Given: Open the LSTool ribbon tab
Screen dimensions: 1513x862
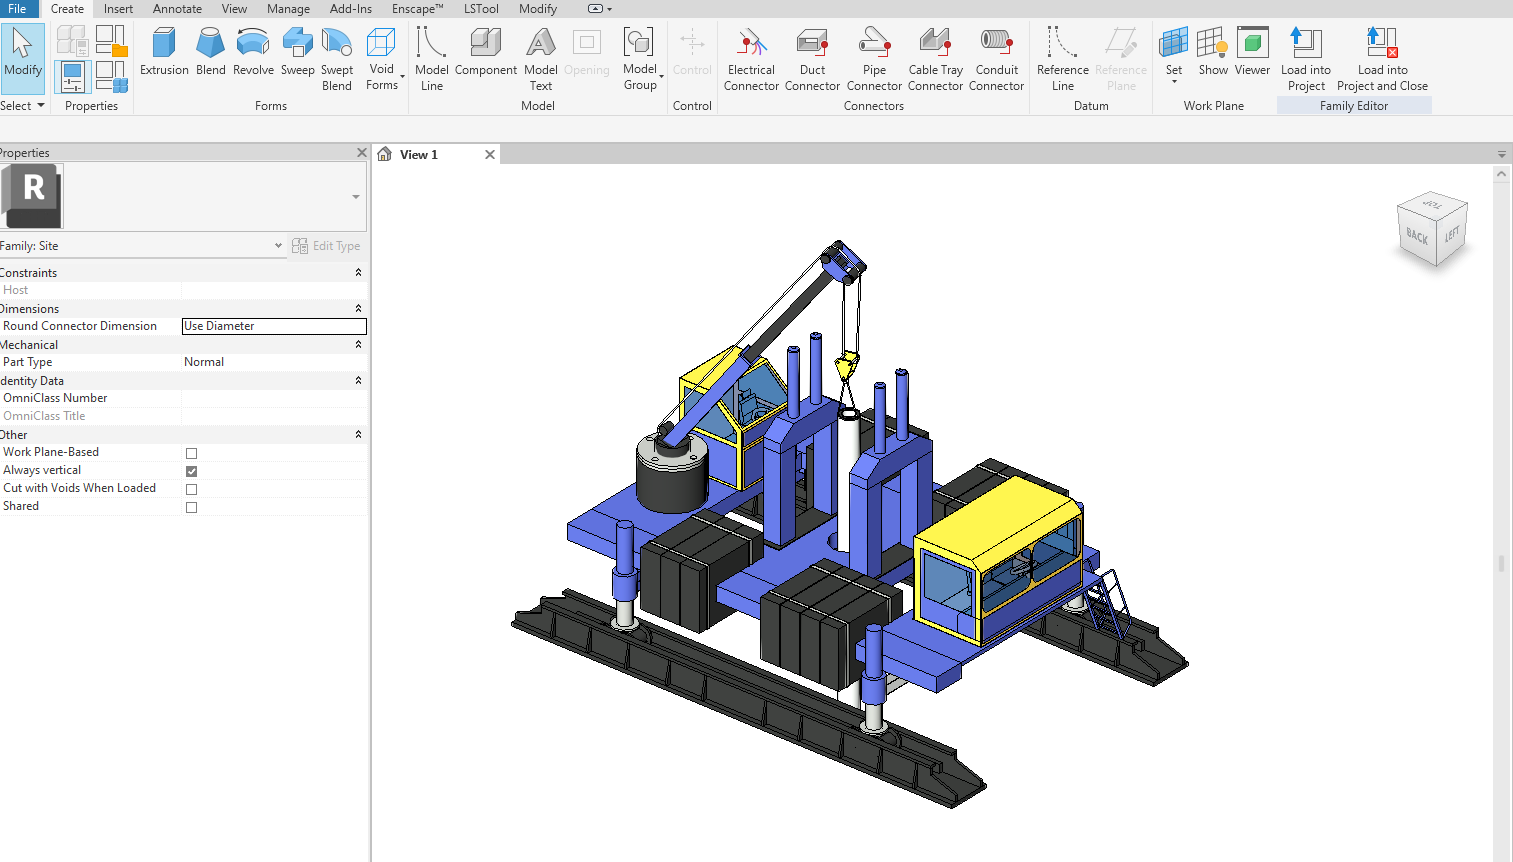Looking at the screenshot, I should tap(481, 9).
